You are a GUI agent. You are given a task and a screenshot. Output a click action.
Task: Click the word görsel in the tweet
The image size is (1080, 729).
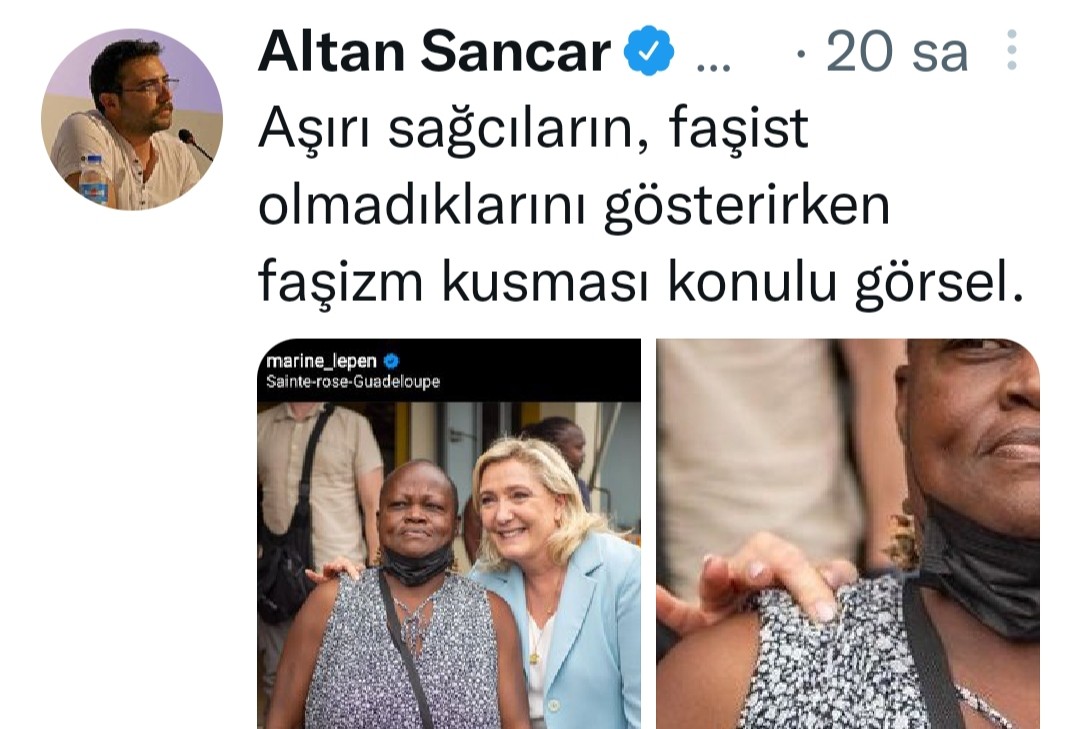[x=939, y=282]
